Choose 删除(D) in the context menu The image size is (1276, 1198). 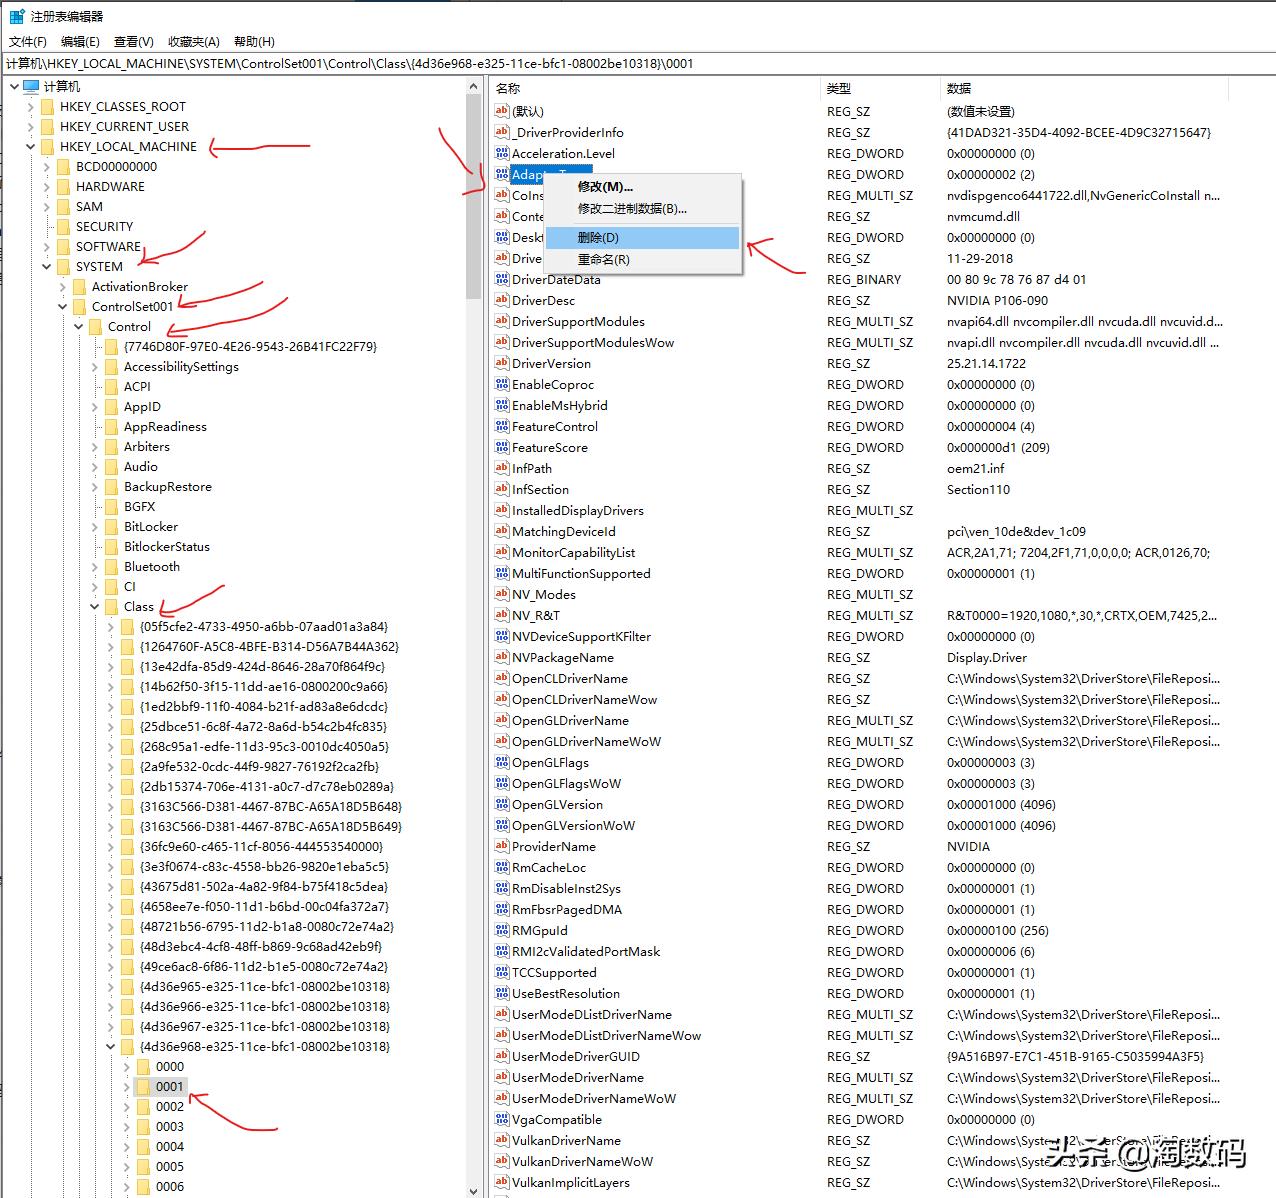click(598, 238)
